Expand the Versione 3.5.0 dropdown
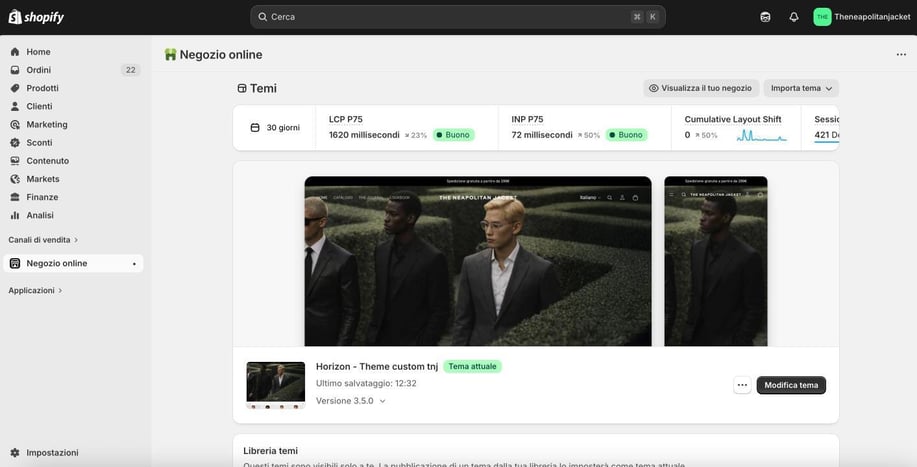Image resolution: width=917 pixels, height=467 pixels. point(351,401)
